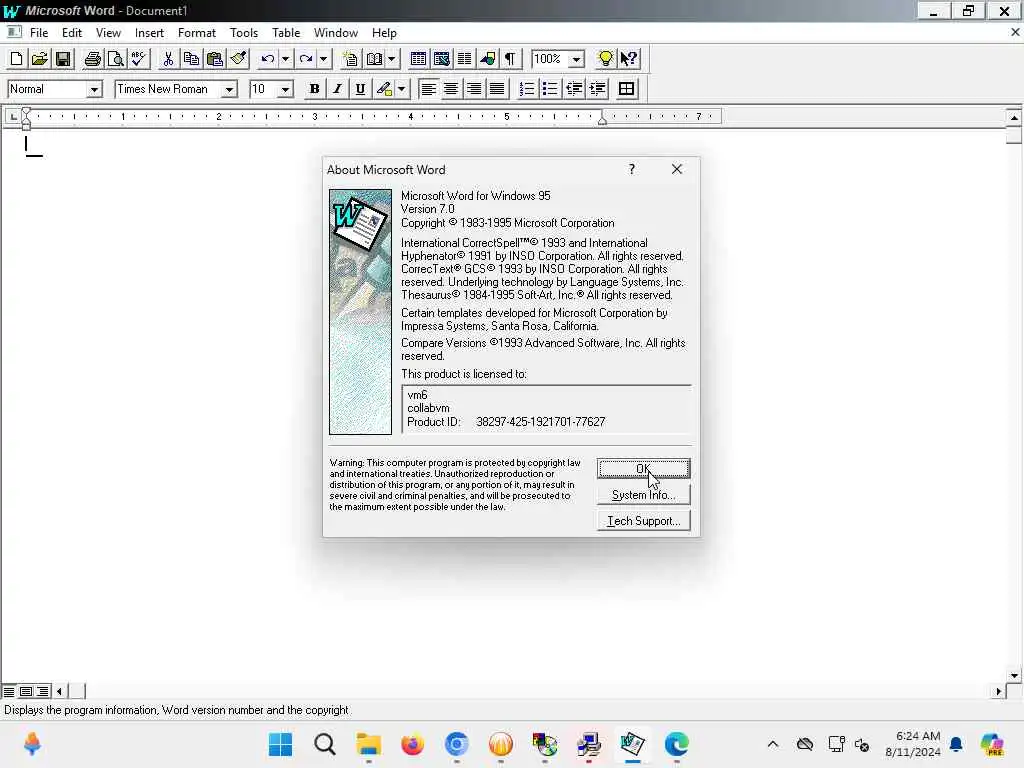Viewport: 1024px width, 768px height.
Task: Undo the last action with the Undo arrow
Action: pos(267,59)
